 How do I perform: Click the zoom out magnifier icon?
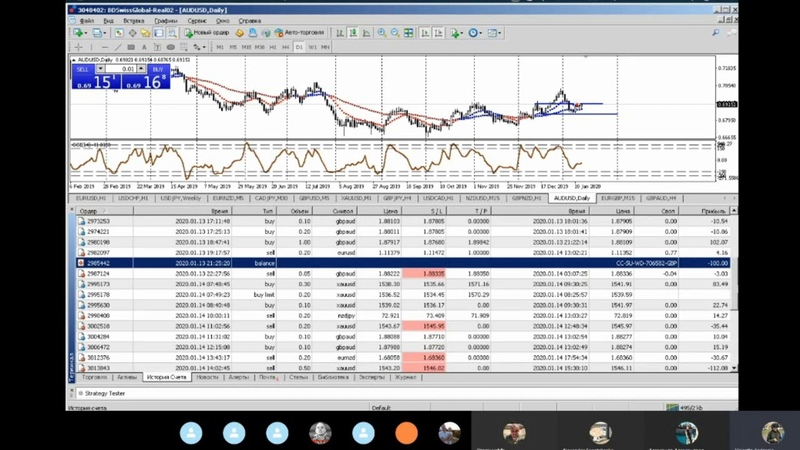pos(395,33)
